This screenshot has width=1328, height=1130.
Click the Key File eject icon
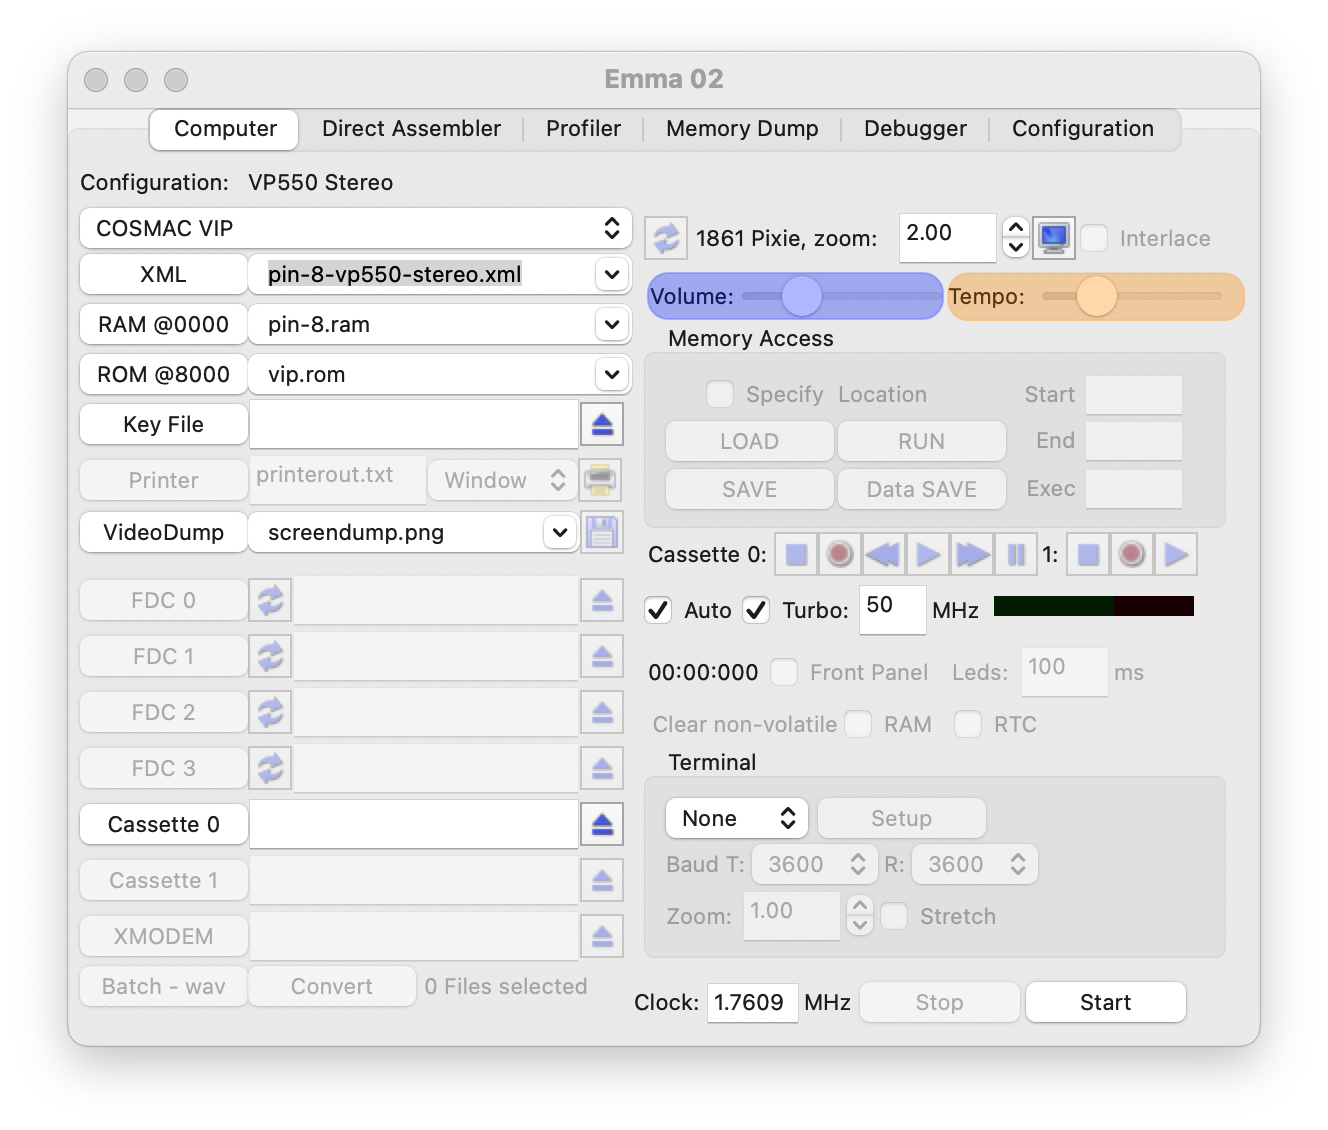coord(602,424)
